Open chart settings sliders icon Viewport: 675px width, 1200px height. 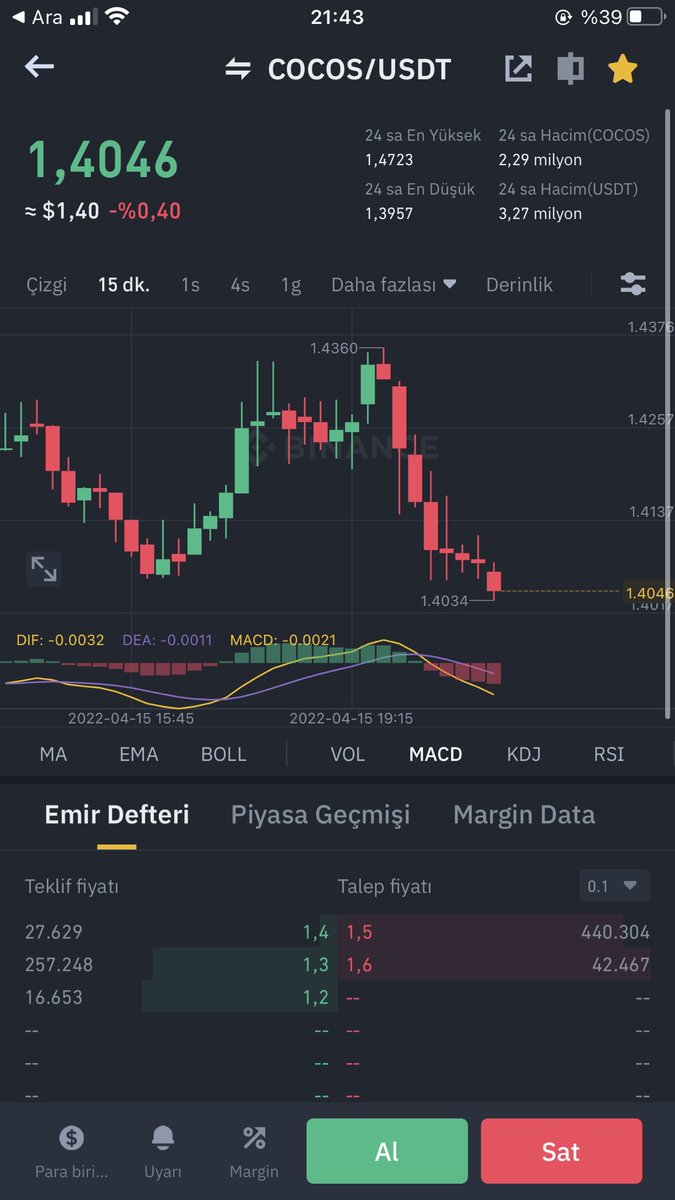pos(633,284)
